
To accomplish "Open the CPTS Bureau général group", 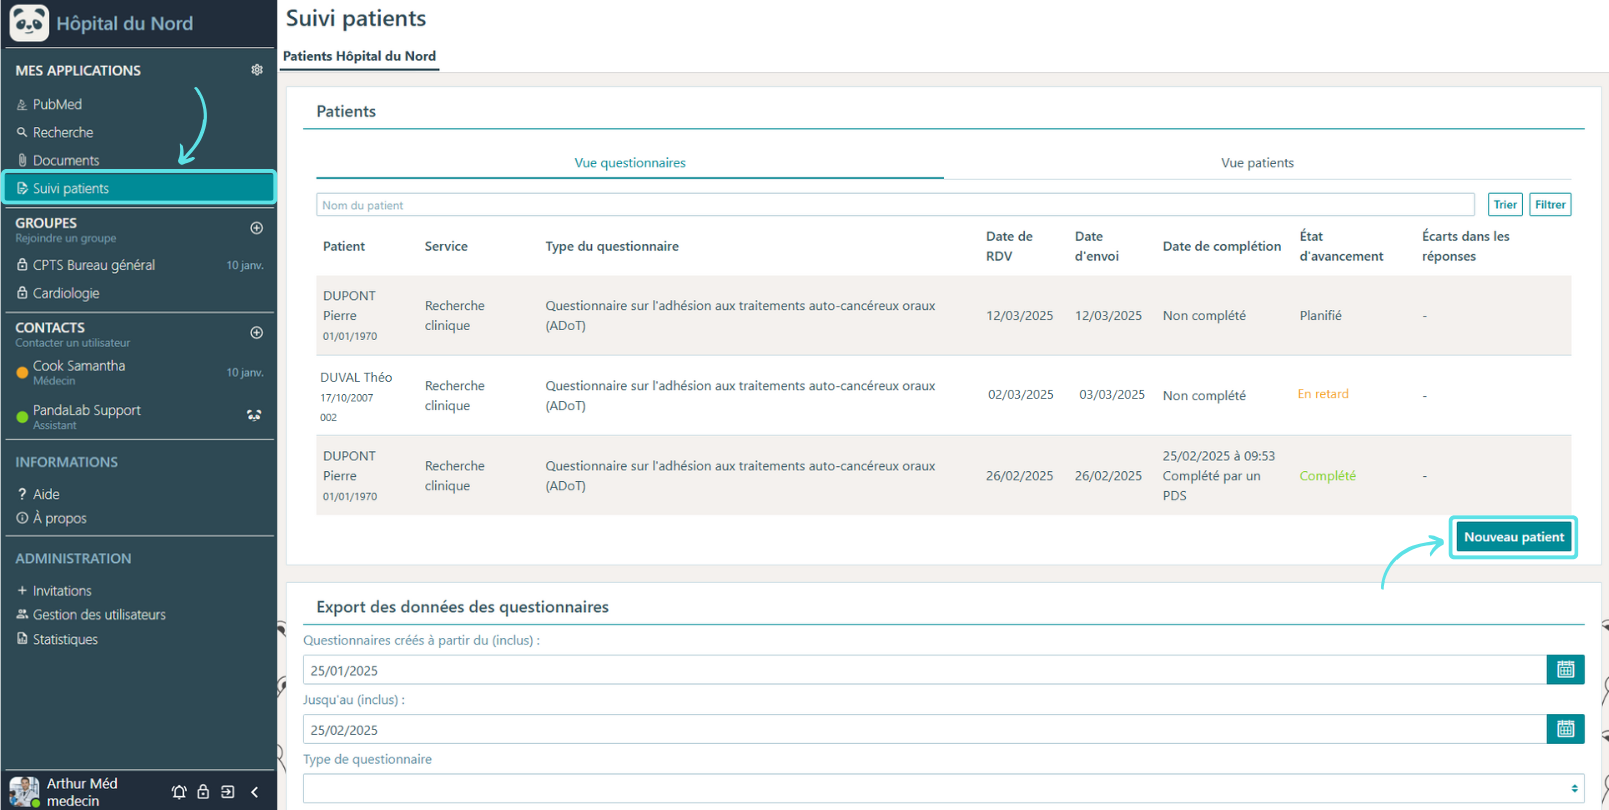I will coord(94,265).
